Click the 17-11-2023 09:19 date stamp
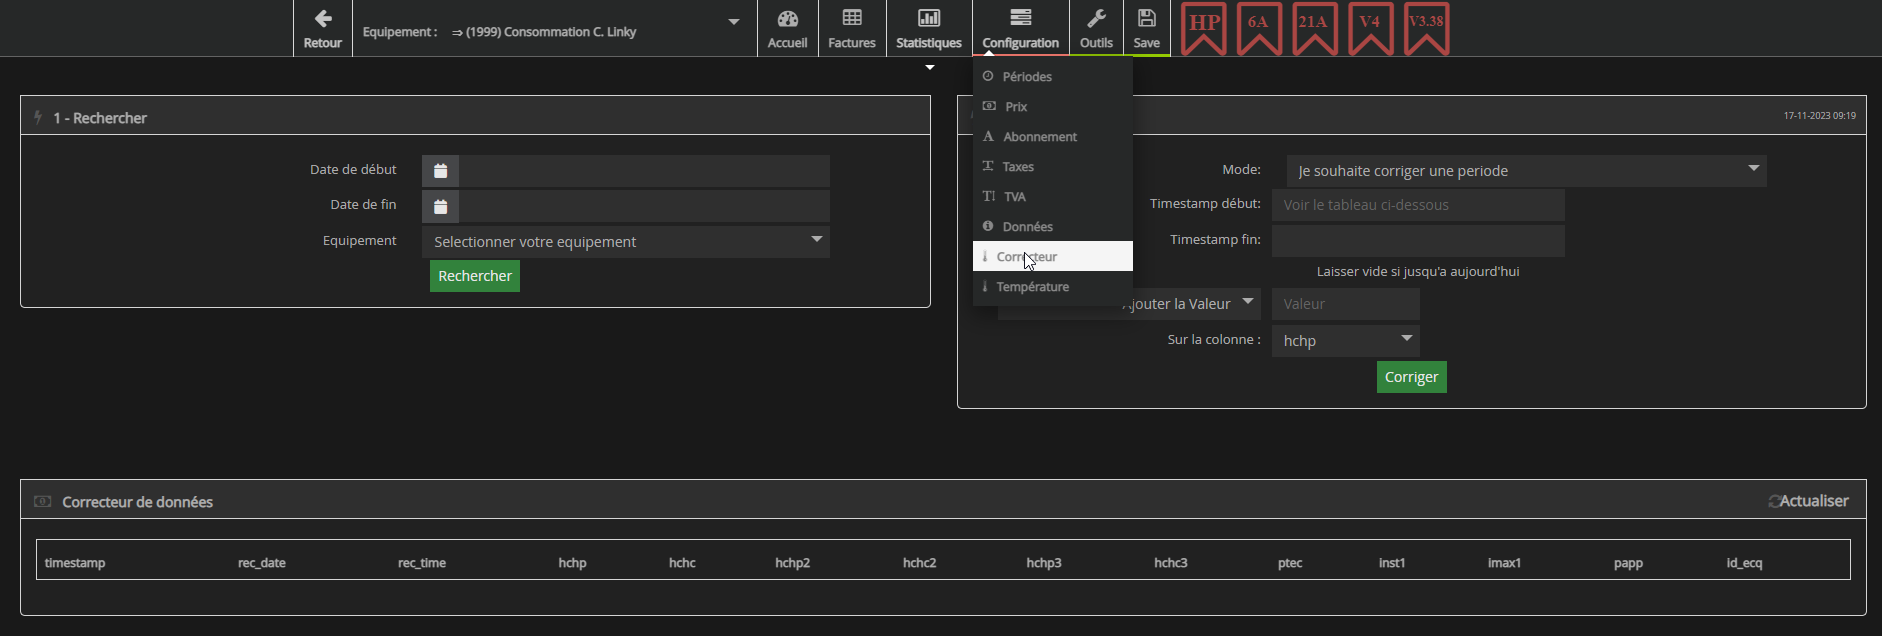The width and height of the screenshot is (1882, 636). click(x=1820, y=116)
